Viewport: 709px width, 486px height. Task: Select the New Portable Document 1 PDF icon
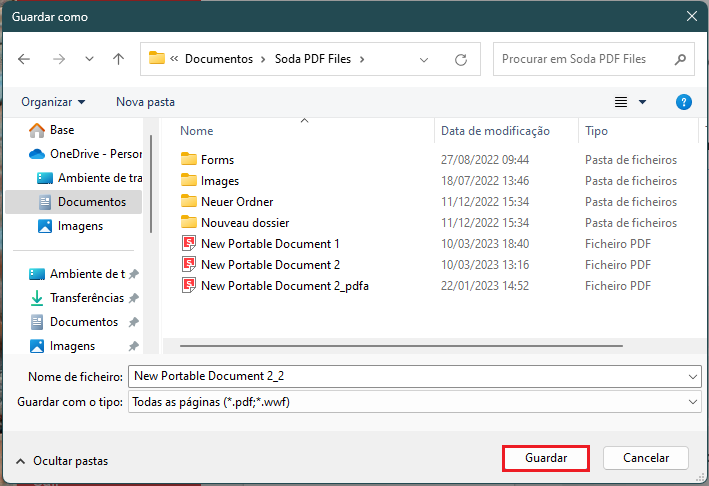click(x=189, y=244)
